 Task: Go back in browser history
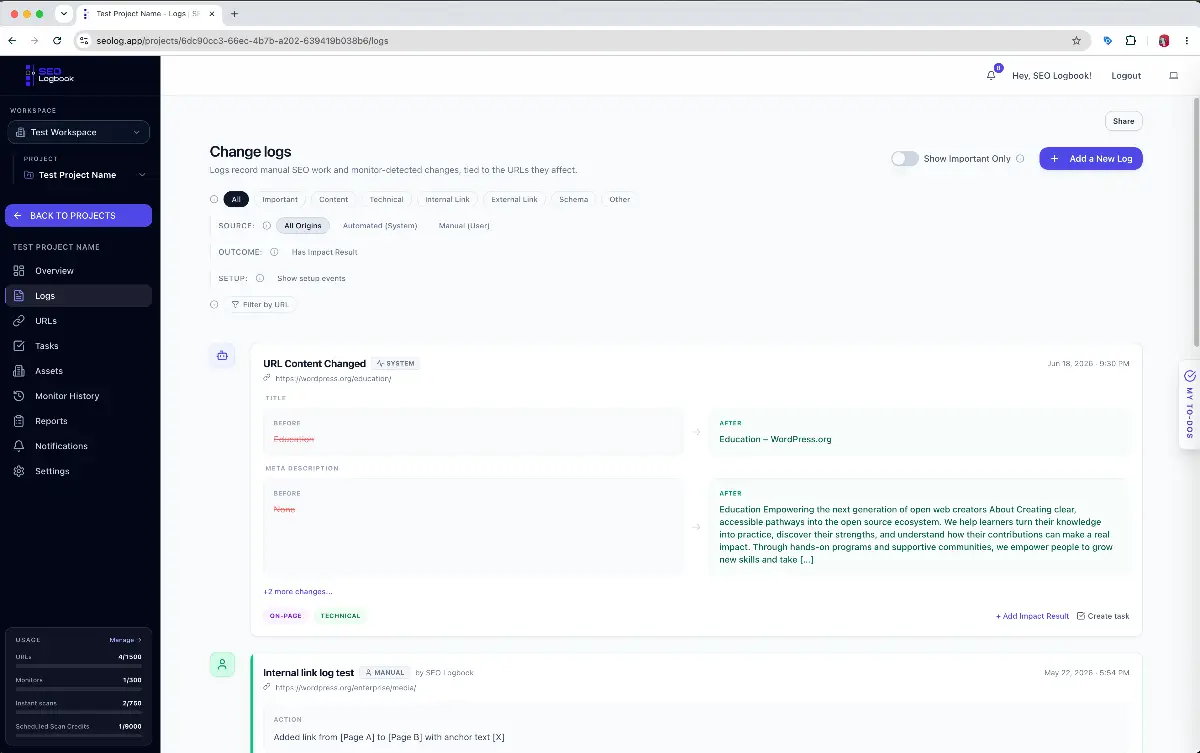click(x=12, y=41)
